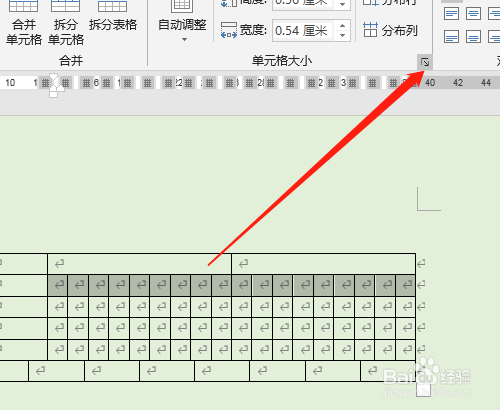
Task: Click first highlighted cell in selected row
Action: pos(58,285)
